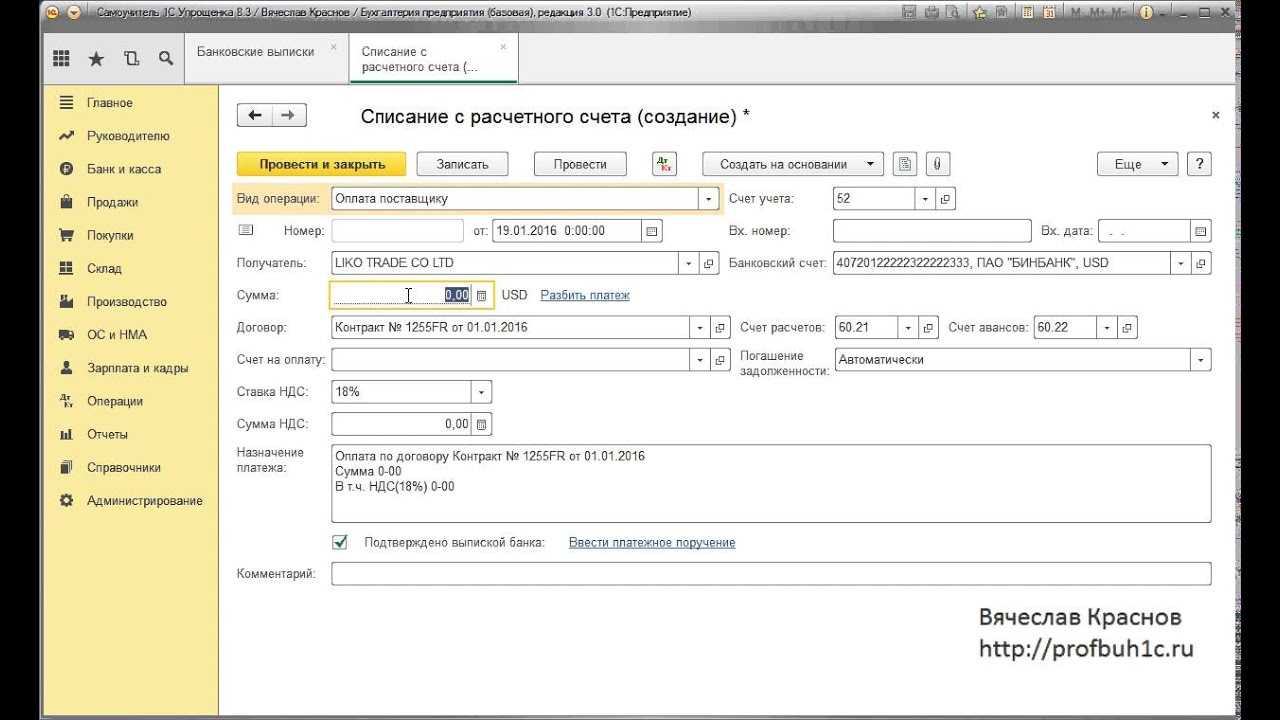Viewport: 1280px width, 720px height.
Task: Open Администрирование section
Action: pyautogui.click(x=144, y=500)
